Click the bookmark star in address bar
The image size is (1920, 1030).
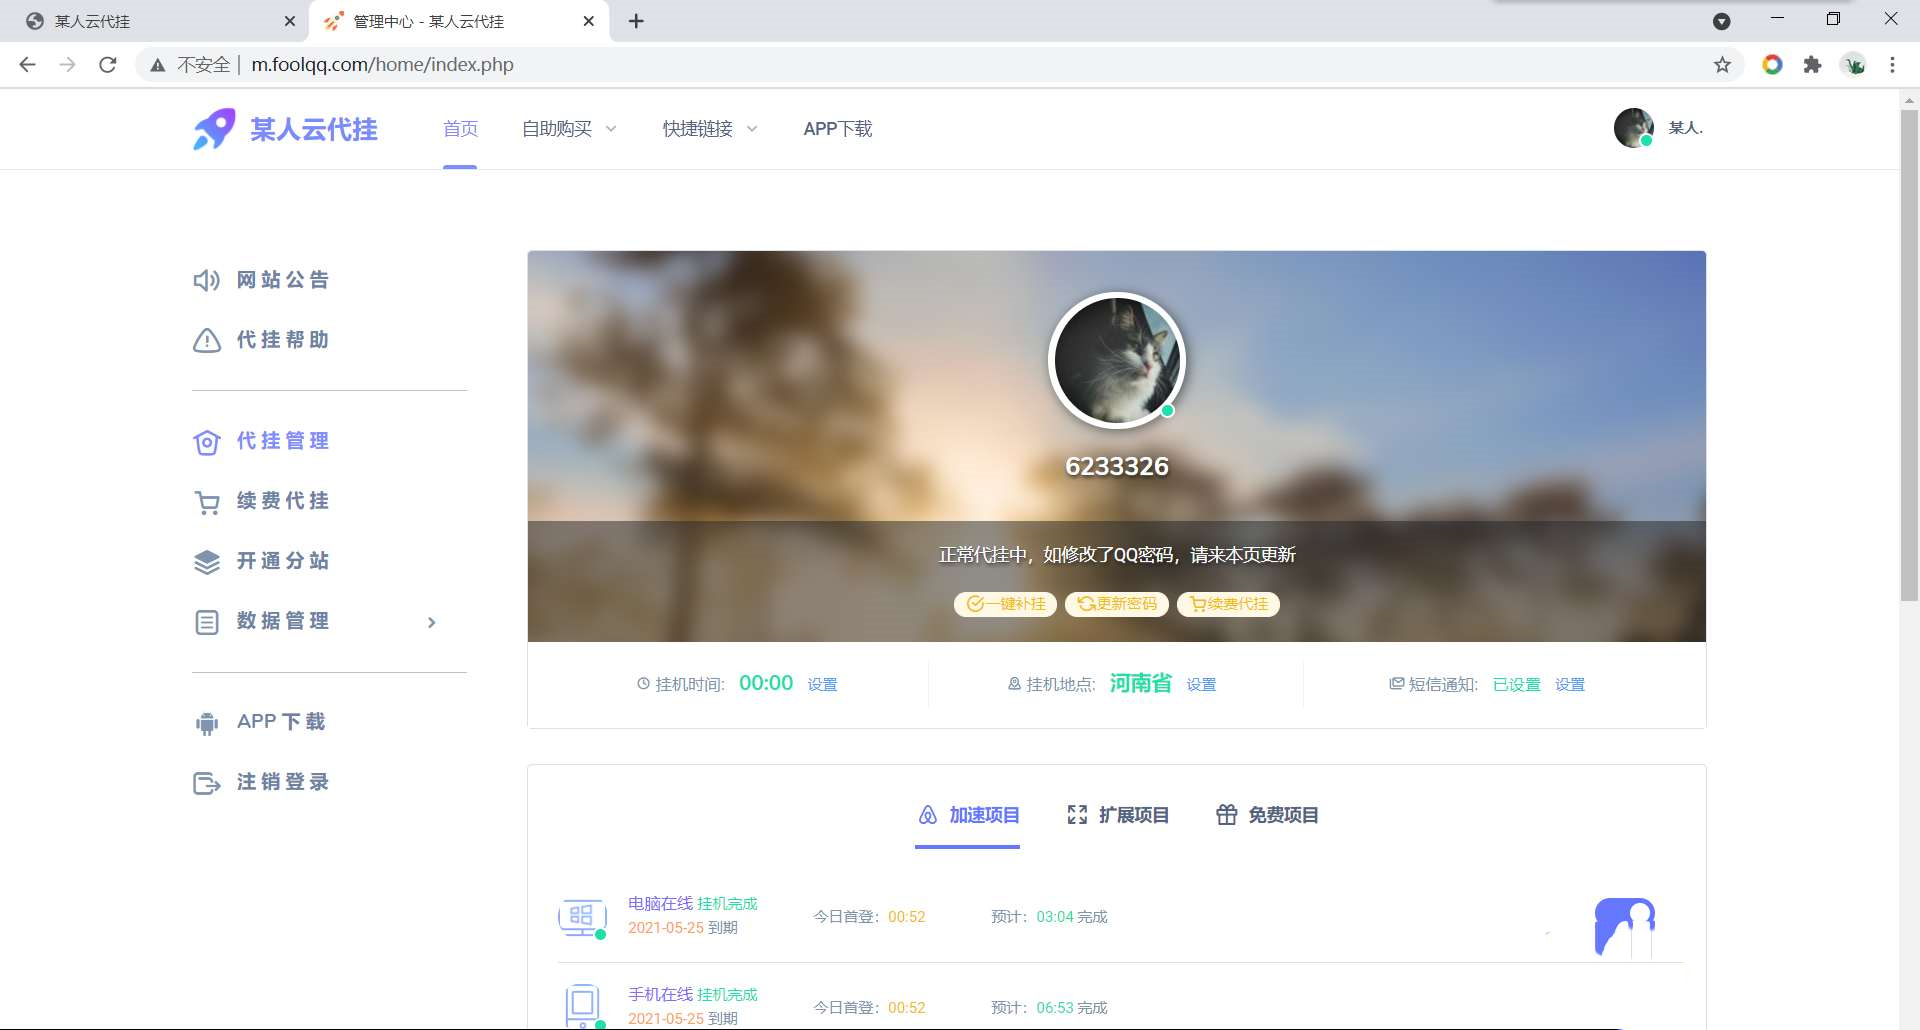pyautogui.click(x=1722, y=64)
